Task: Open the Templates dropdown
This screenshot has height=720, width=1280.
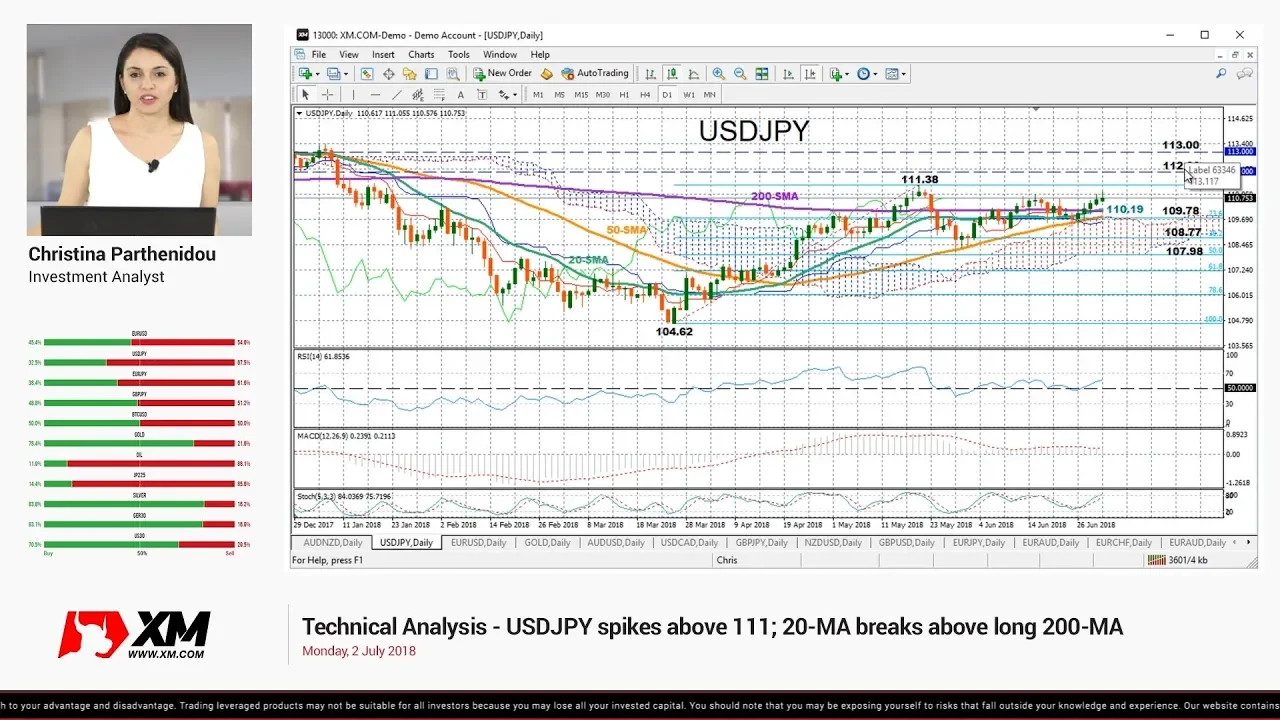Action: tap(896, 73)
